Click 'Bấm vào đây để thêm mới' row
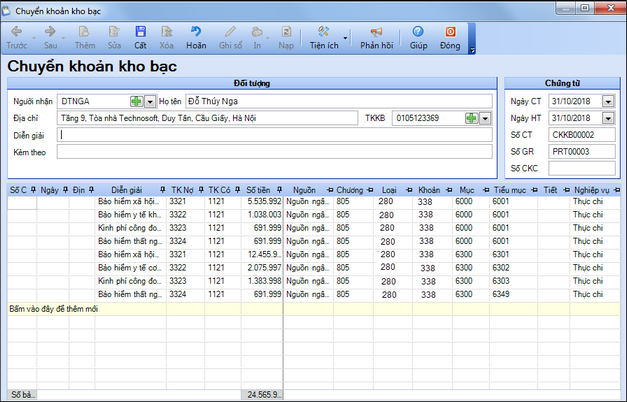The width and height of the screenshot is (627, 402). (x=314, y=309)
